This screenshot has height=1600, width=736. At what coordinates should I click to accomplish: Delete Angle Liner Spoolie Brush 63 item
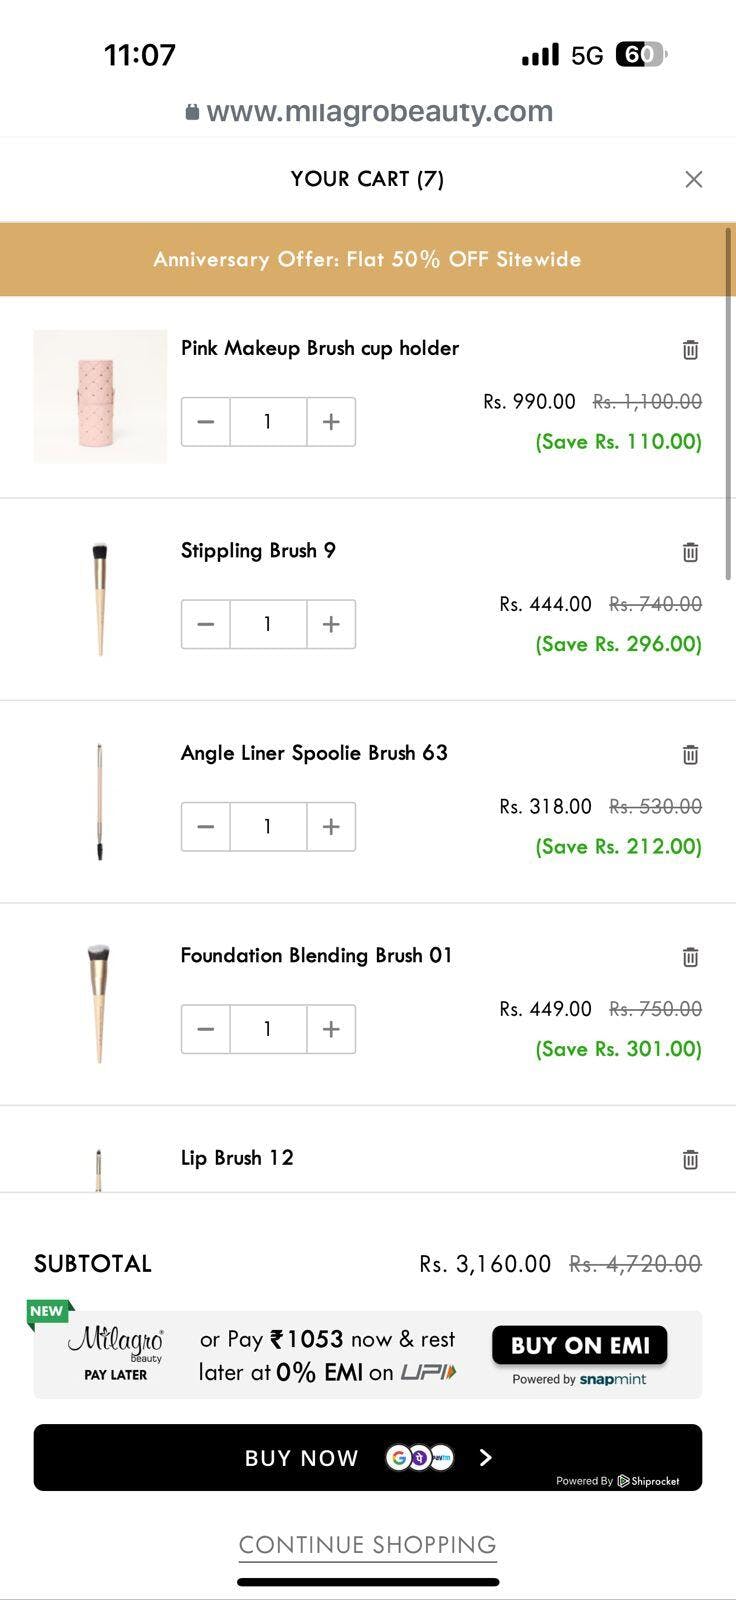[690, 755]
